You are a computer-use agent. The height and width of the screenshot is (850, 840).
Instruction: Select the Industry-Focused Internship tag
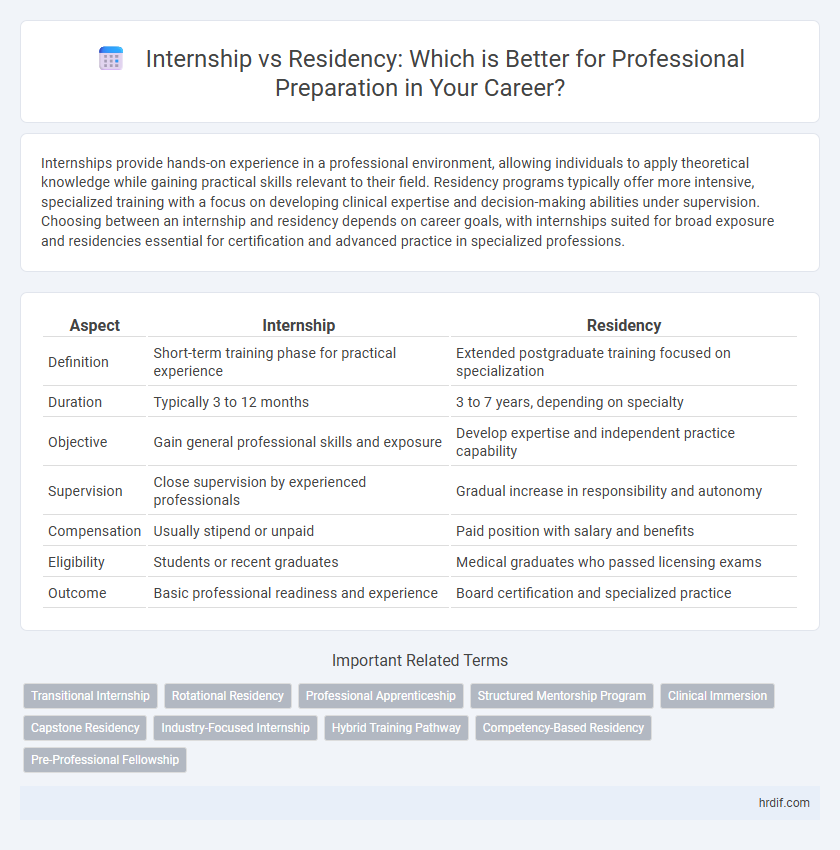(235, 727)
